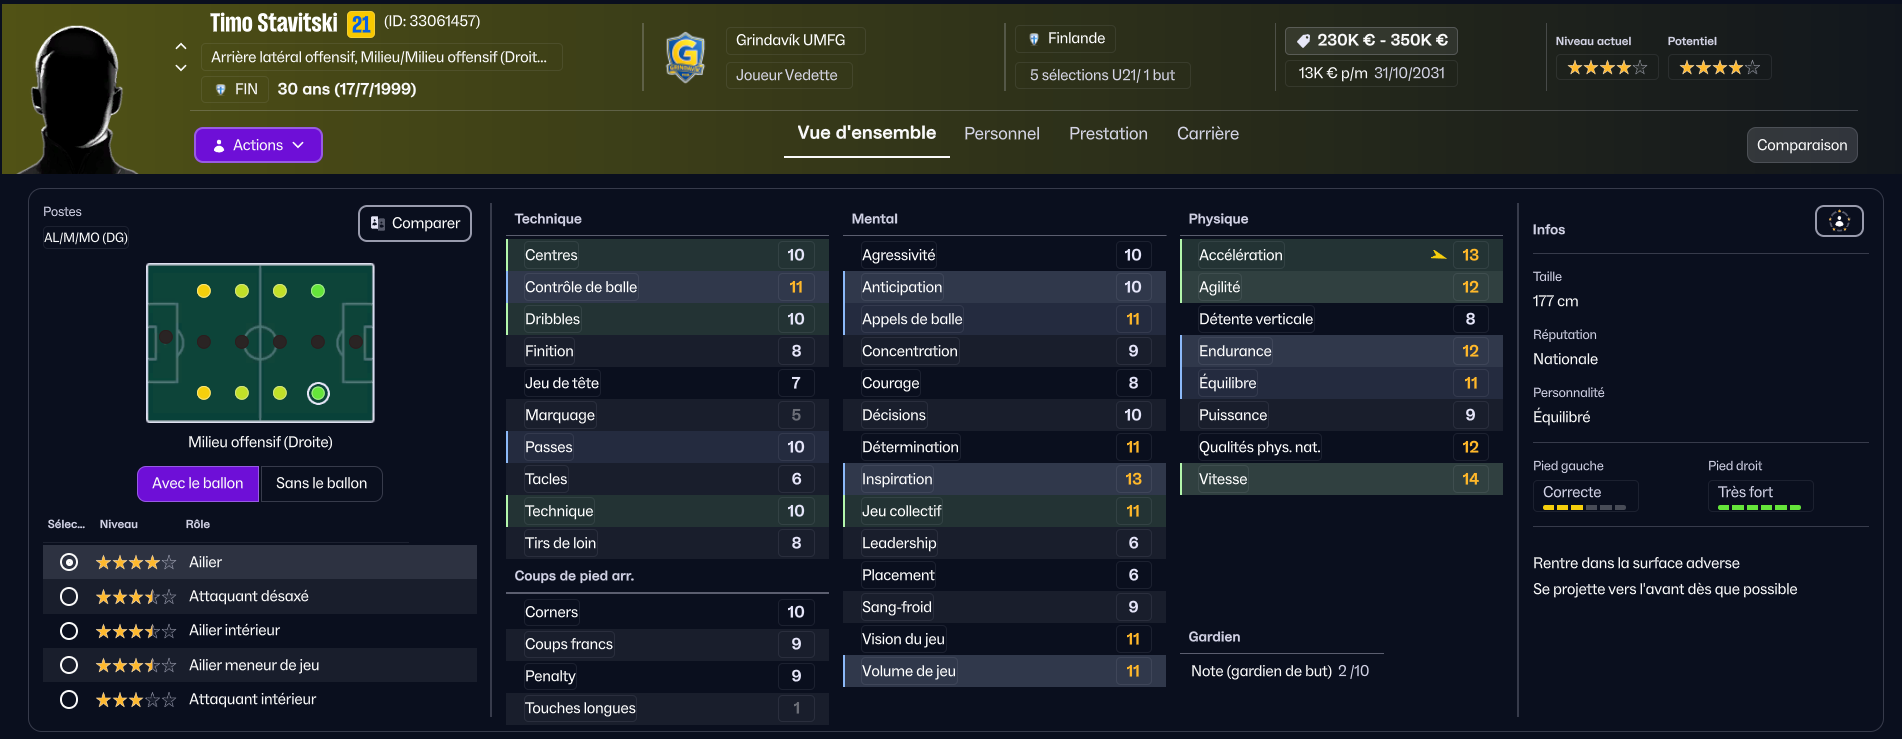Viewport: 1902px width, 739px height.
Task: Go to previous player with up chevron
Action: click(x=181, y=46)
